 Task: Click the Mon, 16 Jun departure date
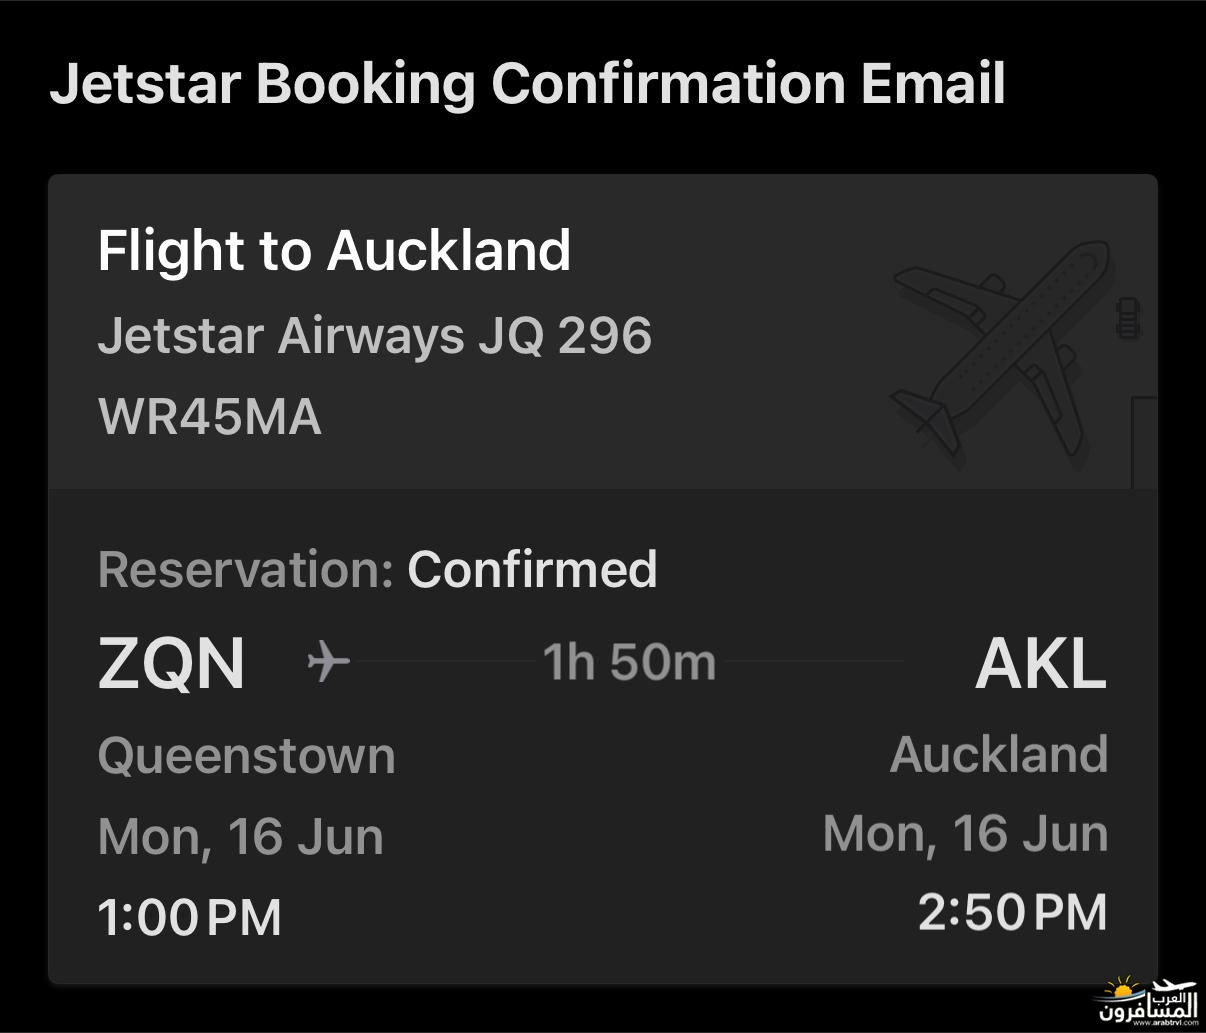click(x=241, y=836)
